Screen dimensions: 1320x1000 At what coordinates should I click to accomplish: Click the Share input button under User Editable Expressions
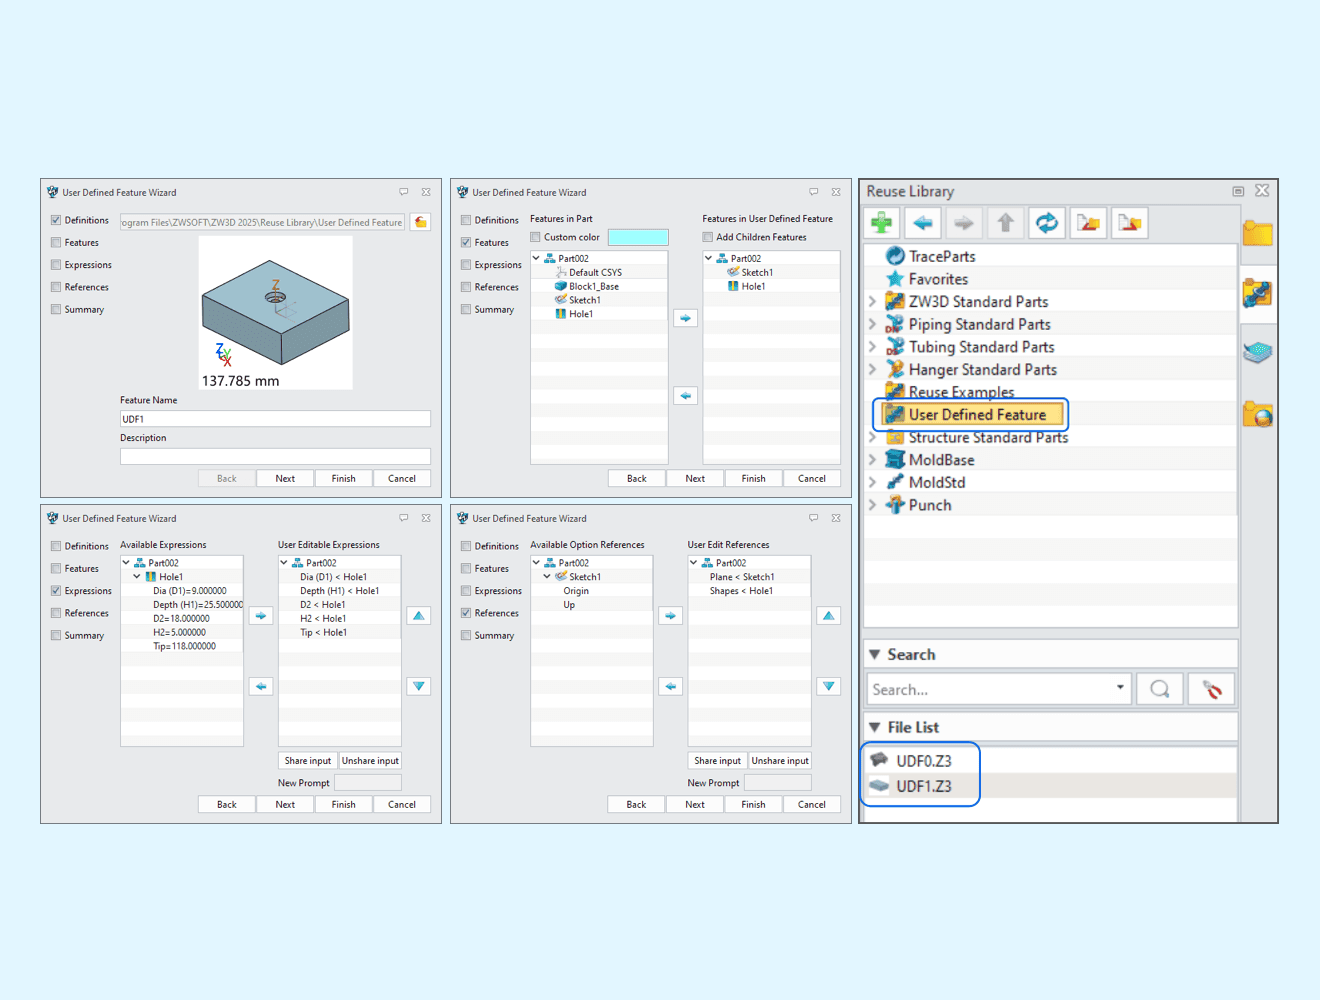click(x=307, y=761)
